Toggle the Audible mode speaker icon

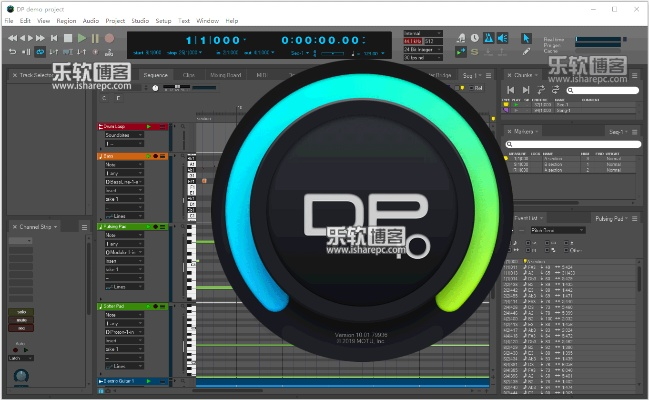click(502, 38)
